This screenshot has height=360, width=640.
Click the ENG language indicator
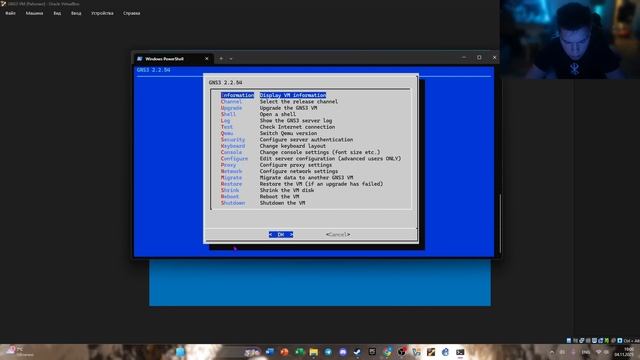point(586,352)
